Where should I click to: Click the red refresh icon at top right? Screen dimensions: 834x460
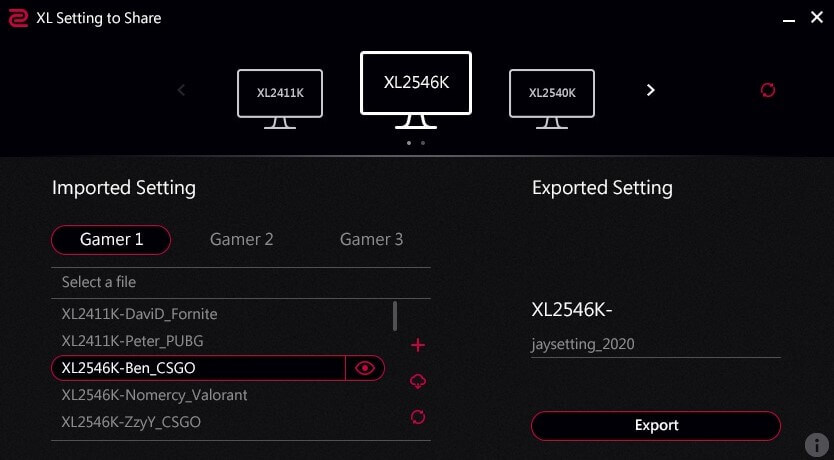click(x=767, y=90)
